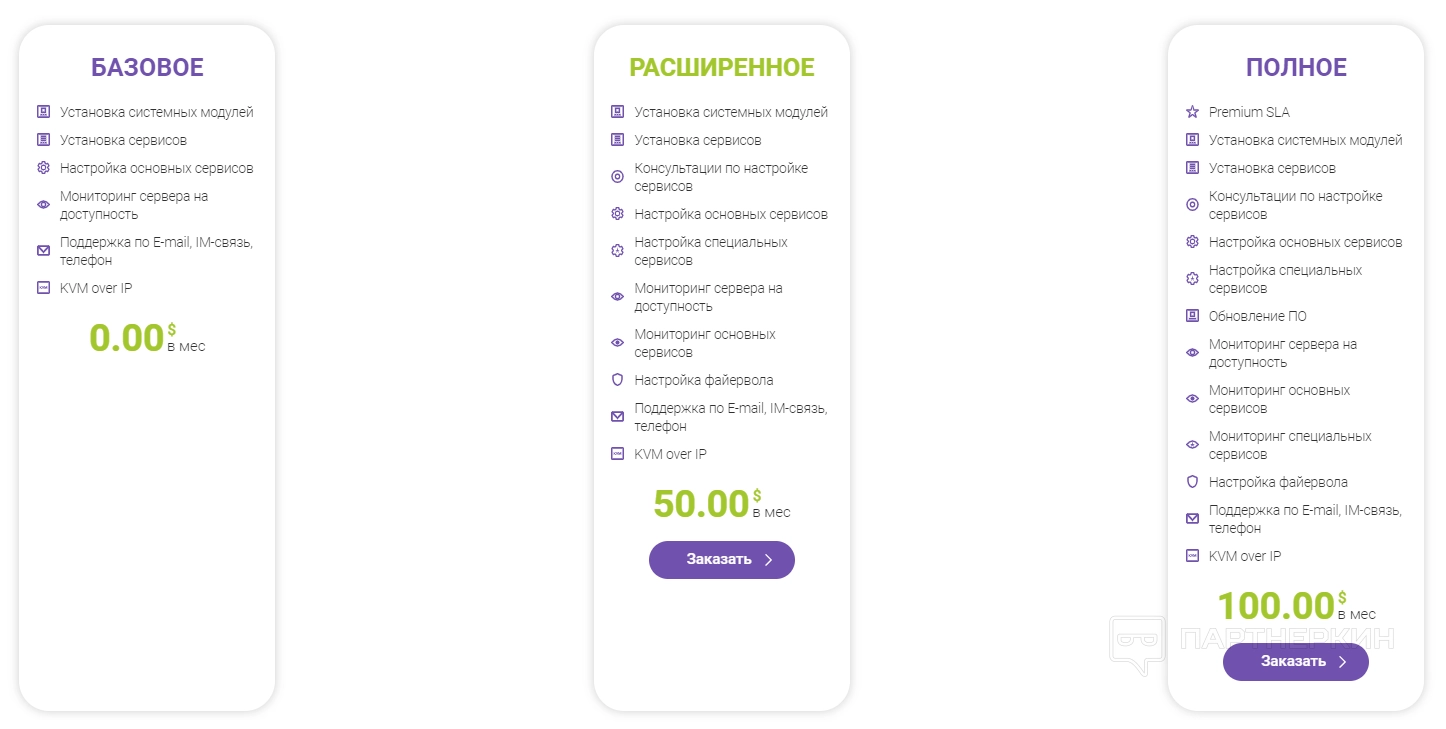Click the envelope icon in the Полное card
The image size is (1446, 729).
coord(1191,519)
